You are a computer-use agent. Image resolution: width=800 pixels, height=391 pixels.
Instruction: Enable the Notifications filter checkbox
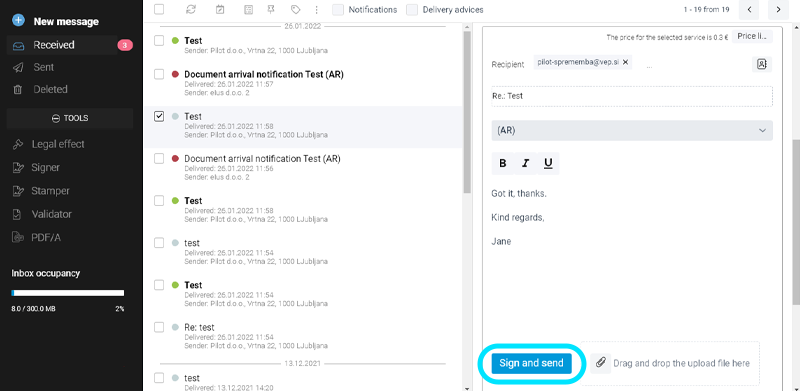pyautogui.click(x=338, y=9)
